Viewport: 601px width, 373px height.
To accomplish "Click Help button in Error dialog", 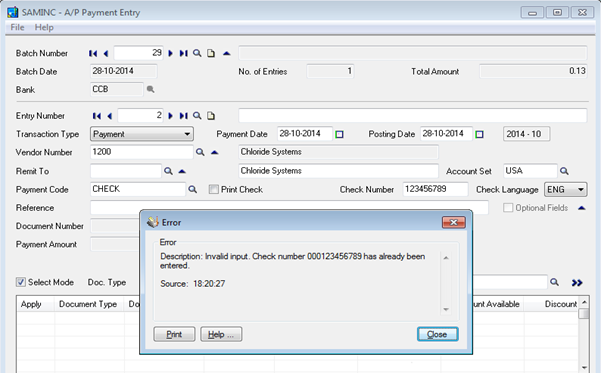I will [x=221, y=334].
